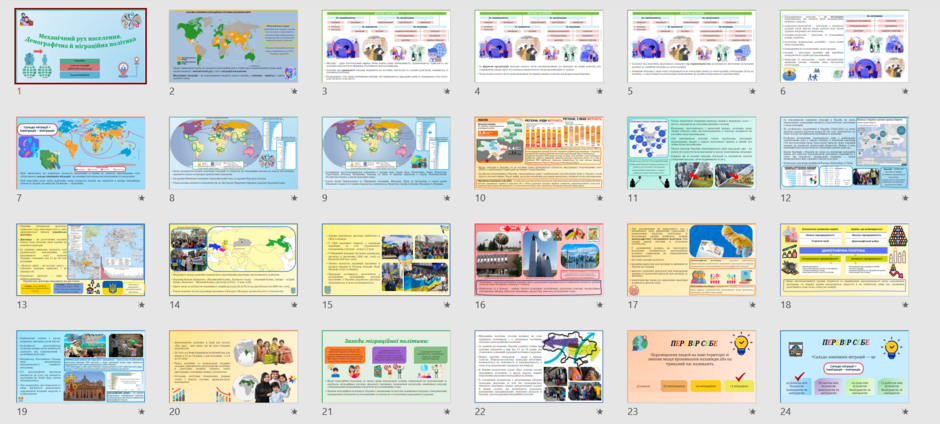
Task: Select slide 20 thumbnail
Action: tap(233, 366)
